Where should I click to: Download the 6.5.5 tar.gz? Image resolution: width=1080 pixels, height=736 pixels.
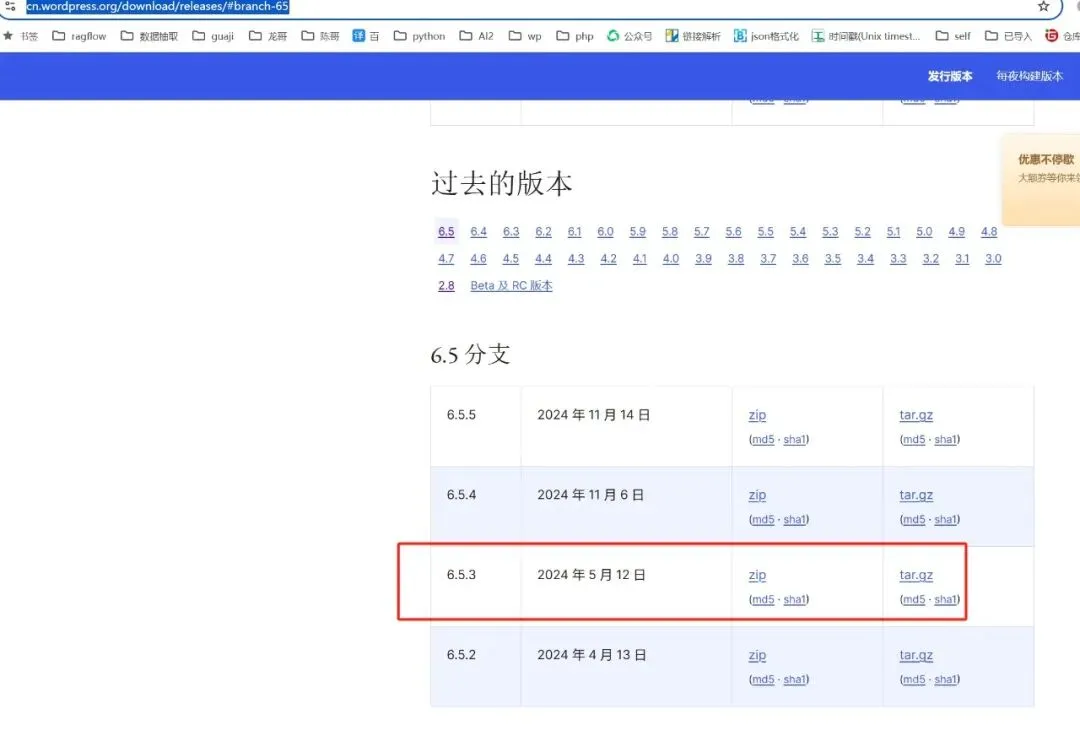point(916,415)
